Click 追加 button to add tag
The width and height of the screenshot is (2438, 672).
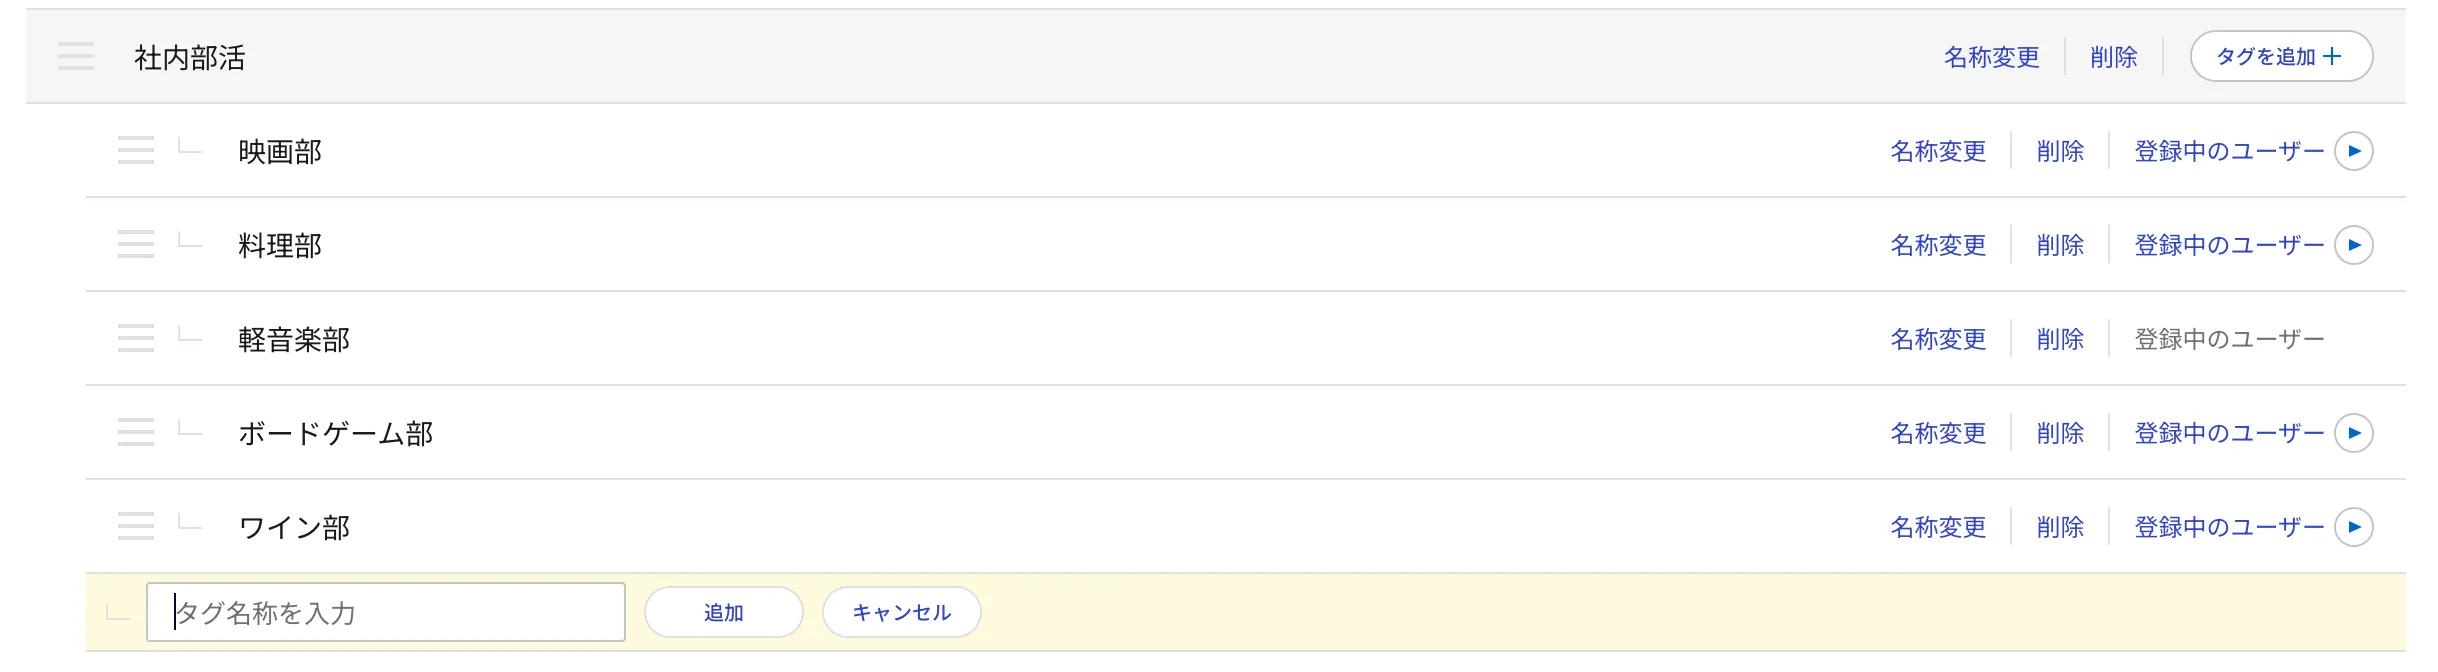point(724,612)
